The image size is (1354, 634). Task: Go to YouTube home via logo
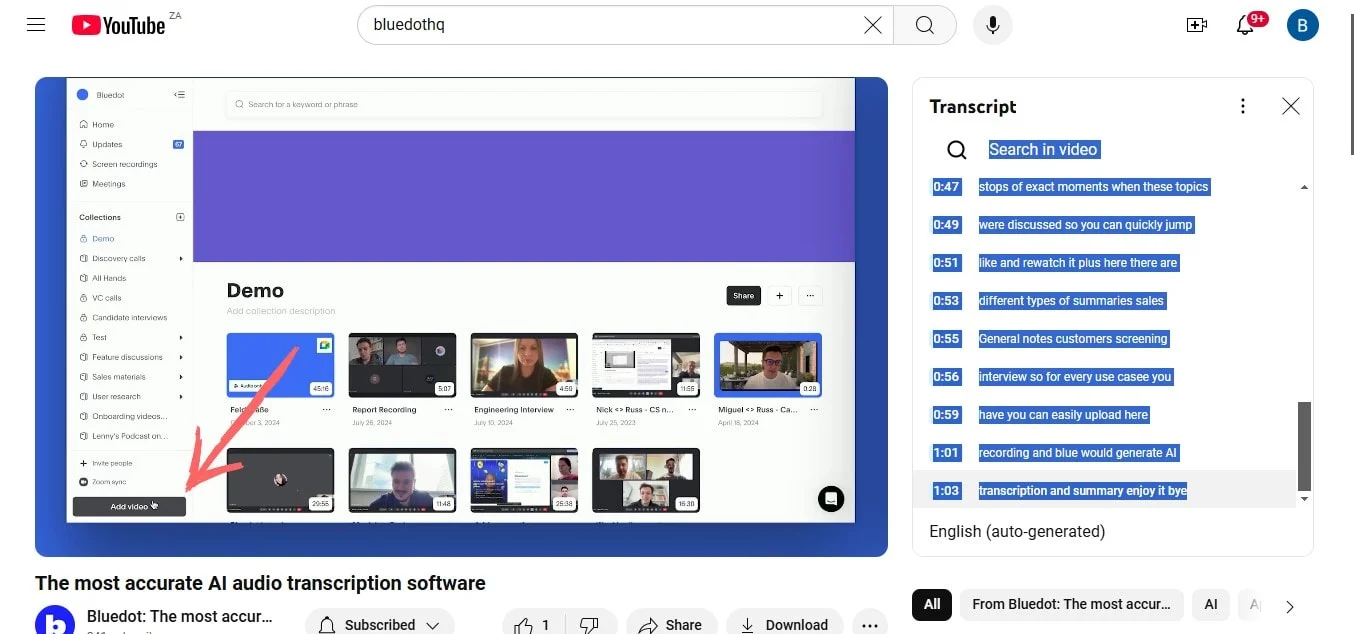click(x=119, y=25)
